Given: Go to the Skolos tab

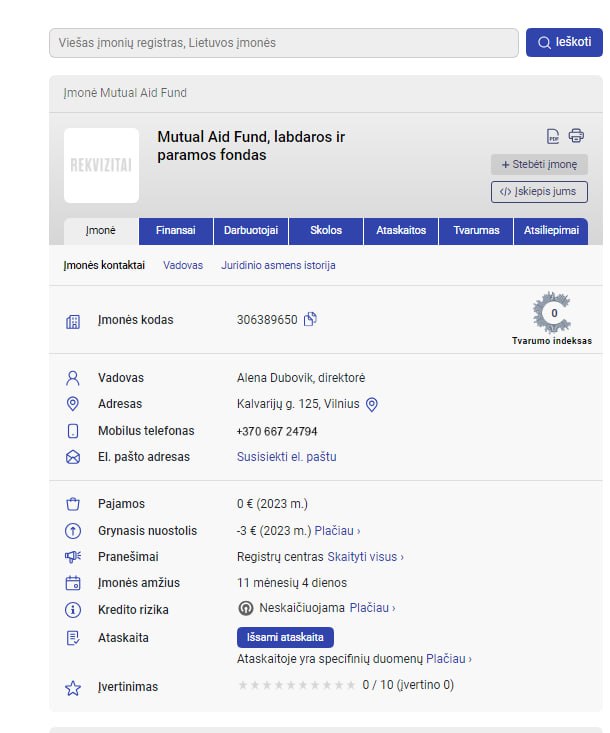Looking at the screenshot, I should (326, 231).
